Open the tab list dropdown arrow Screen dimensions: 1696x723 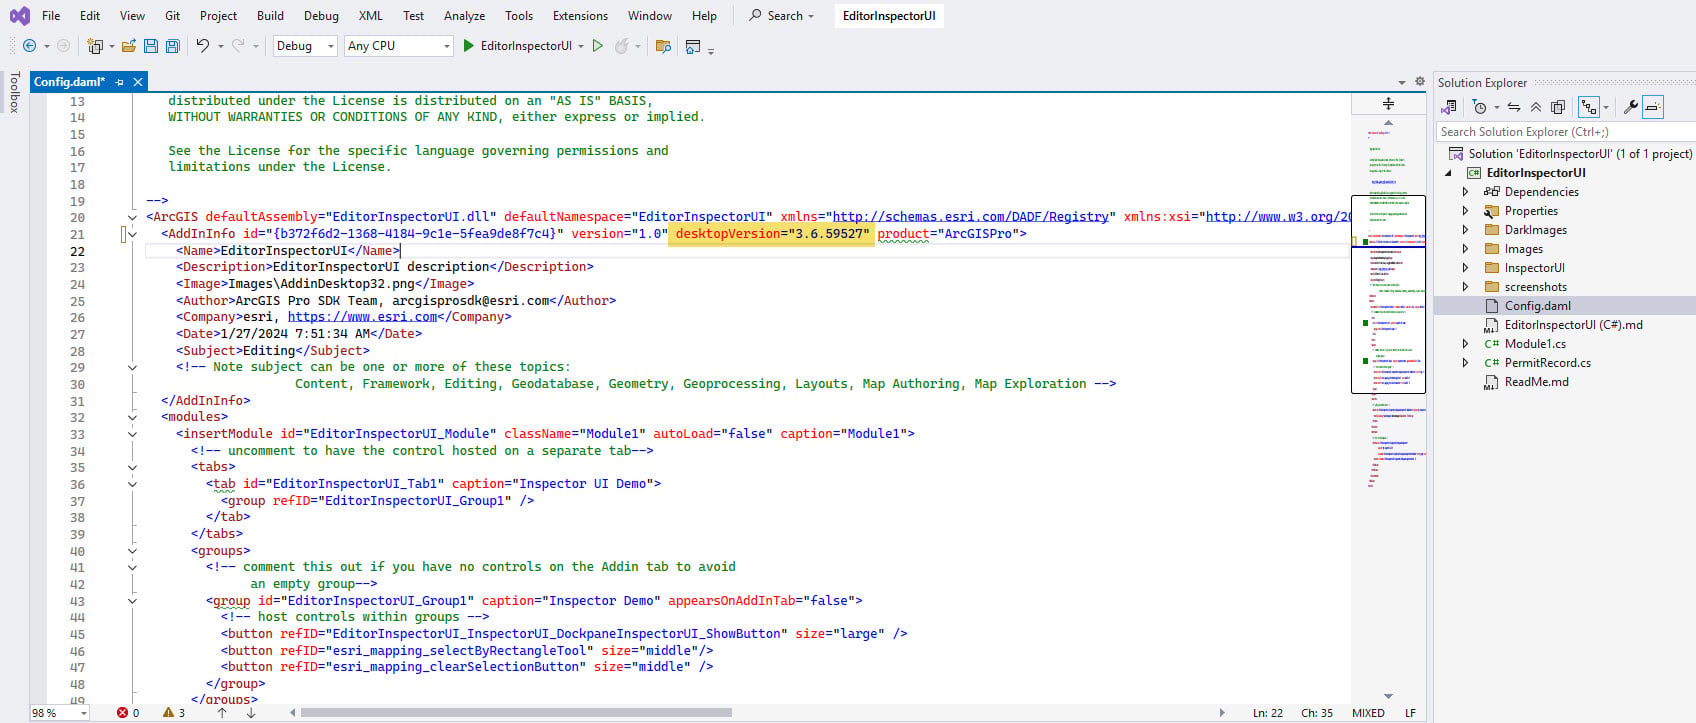tap(1401, 82)
